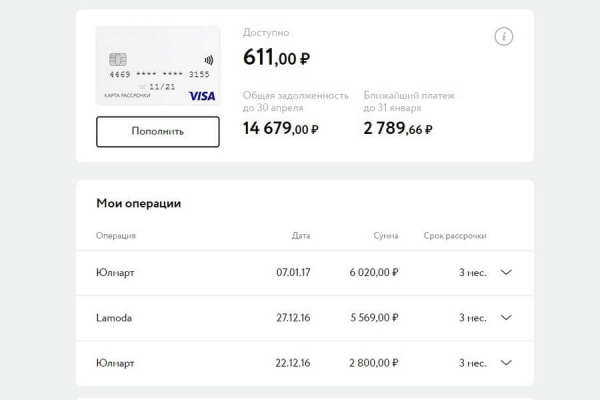This screenshot has width=600, height=400.
Task: Click the card expiry date 11/21
Action: [162, 87]
